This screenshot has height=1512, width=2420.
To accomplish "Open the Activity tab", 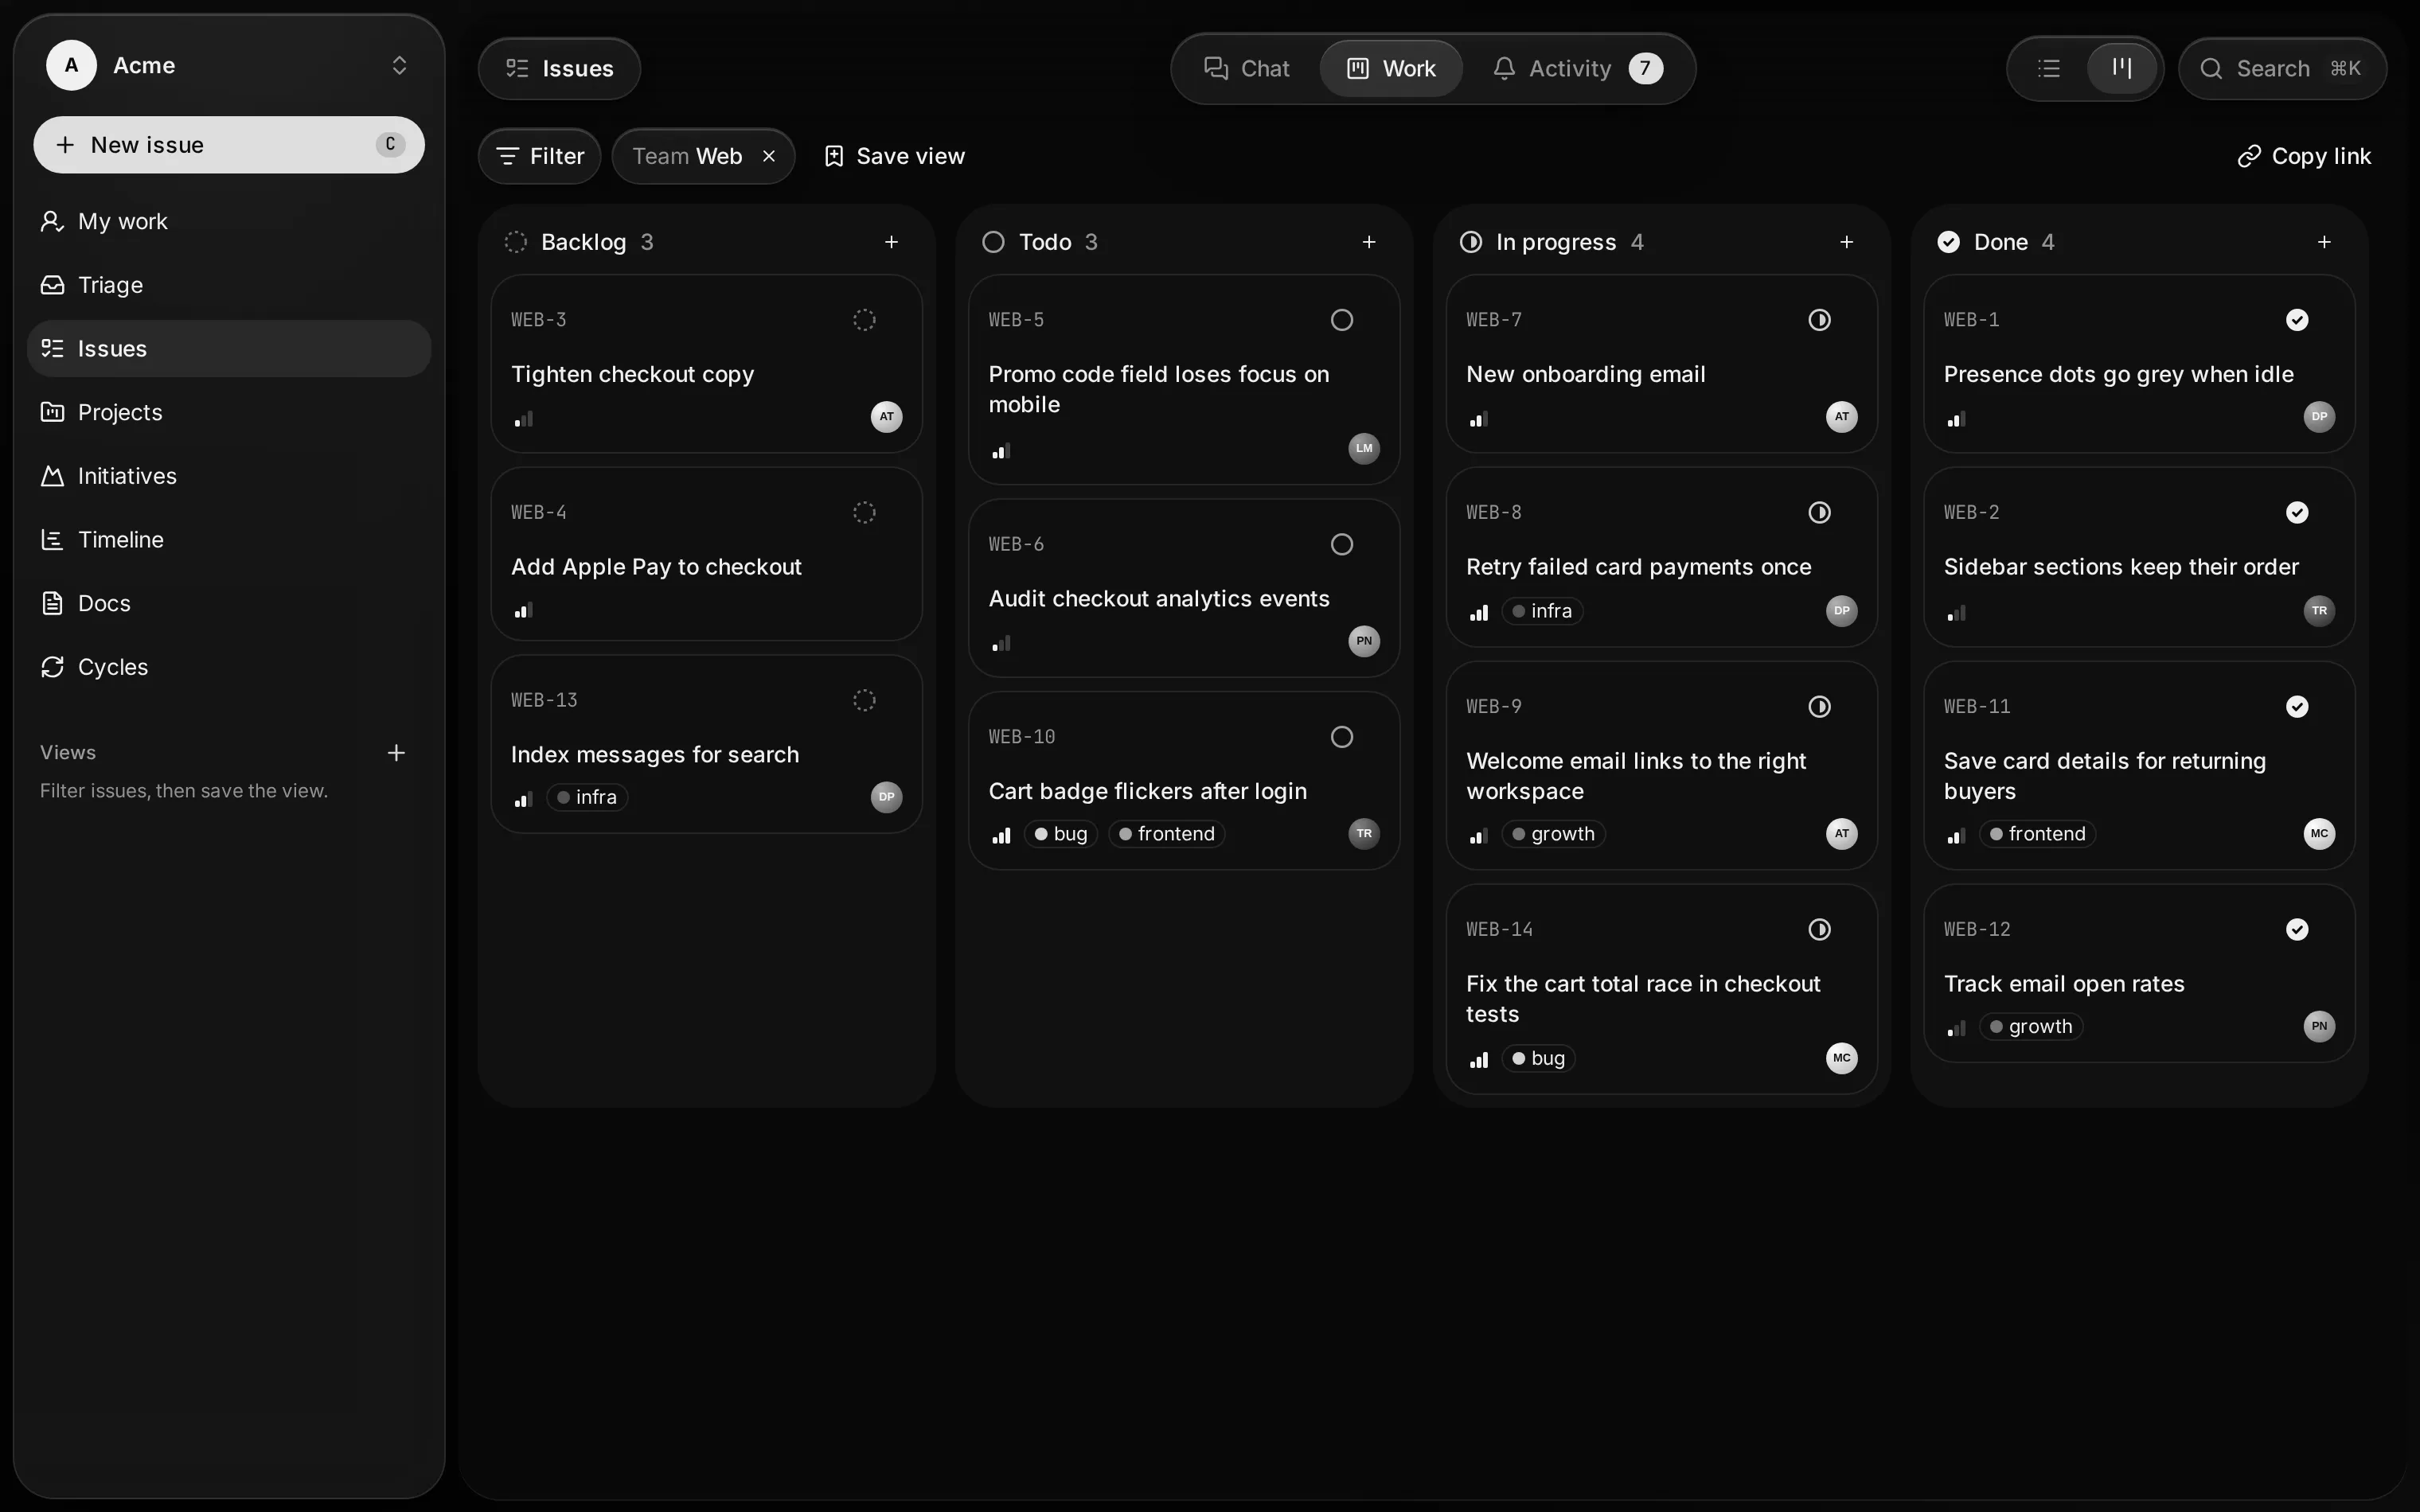I will click(x=1578, y=68).
